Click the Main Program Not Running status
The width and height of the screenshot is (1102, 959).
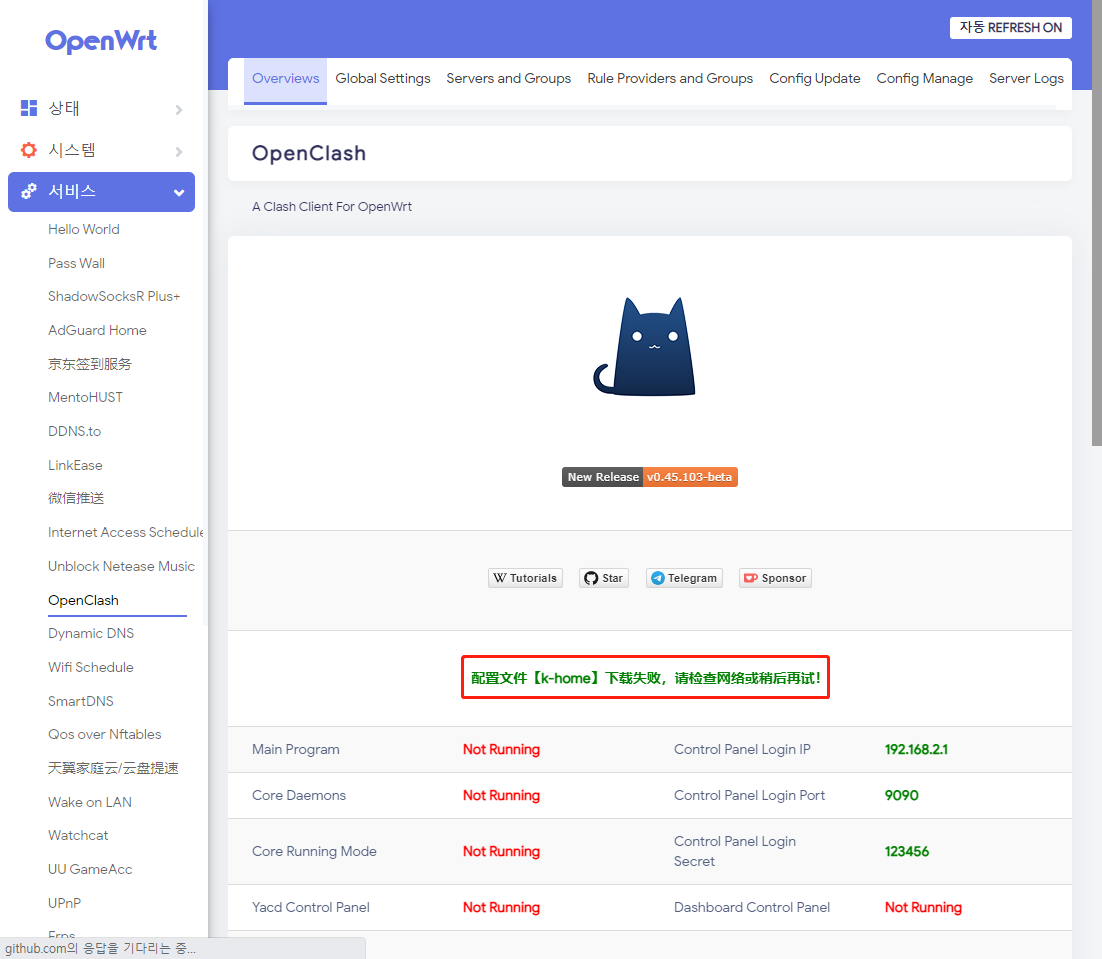[501, 750]
